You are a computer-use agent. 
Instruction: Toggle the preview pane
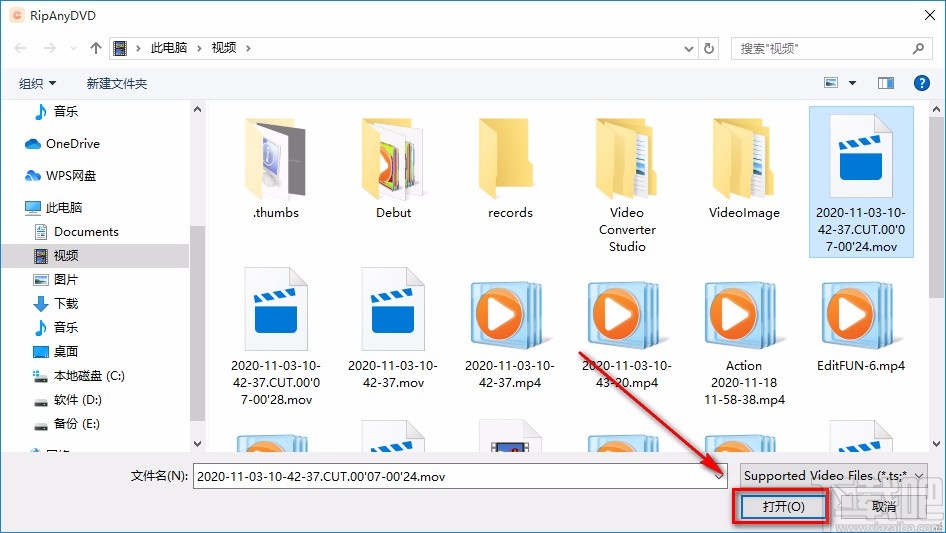point(886,83)
